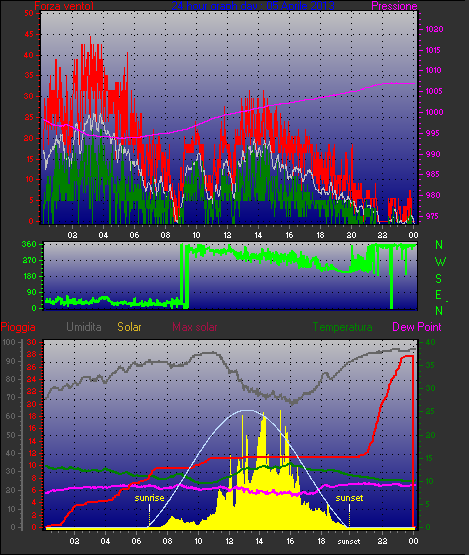Click the N compass label at the top
This screenshot has width=469, height=555.
pyautogui.click(x=439, y=245)
